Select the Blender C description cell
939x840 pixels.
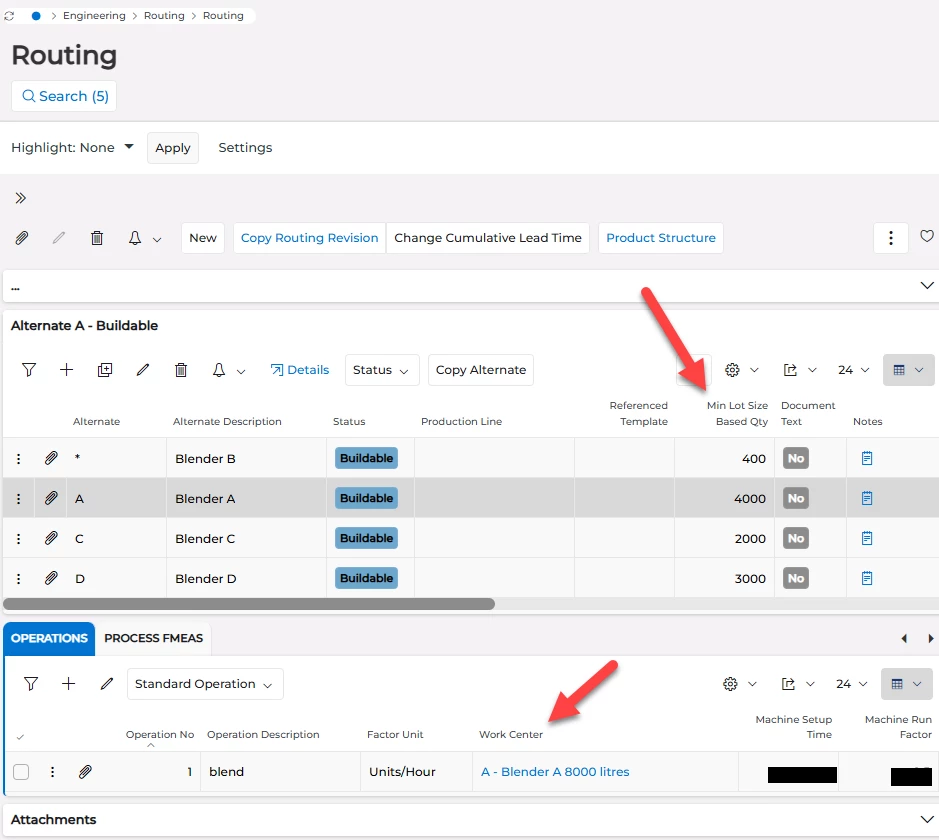247,538
